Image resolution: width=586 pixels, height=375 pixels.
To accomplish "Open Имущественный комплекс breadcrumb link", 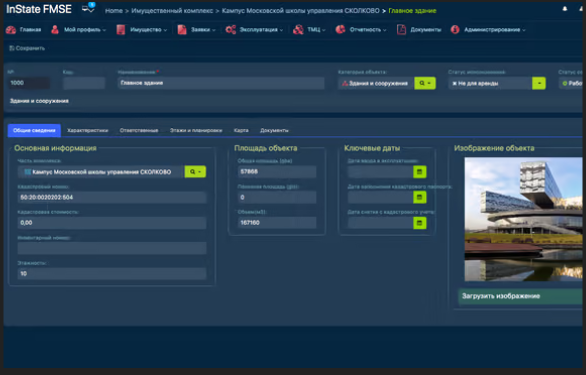I will [172, 11].
